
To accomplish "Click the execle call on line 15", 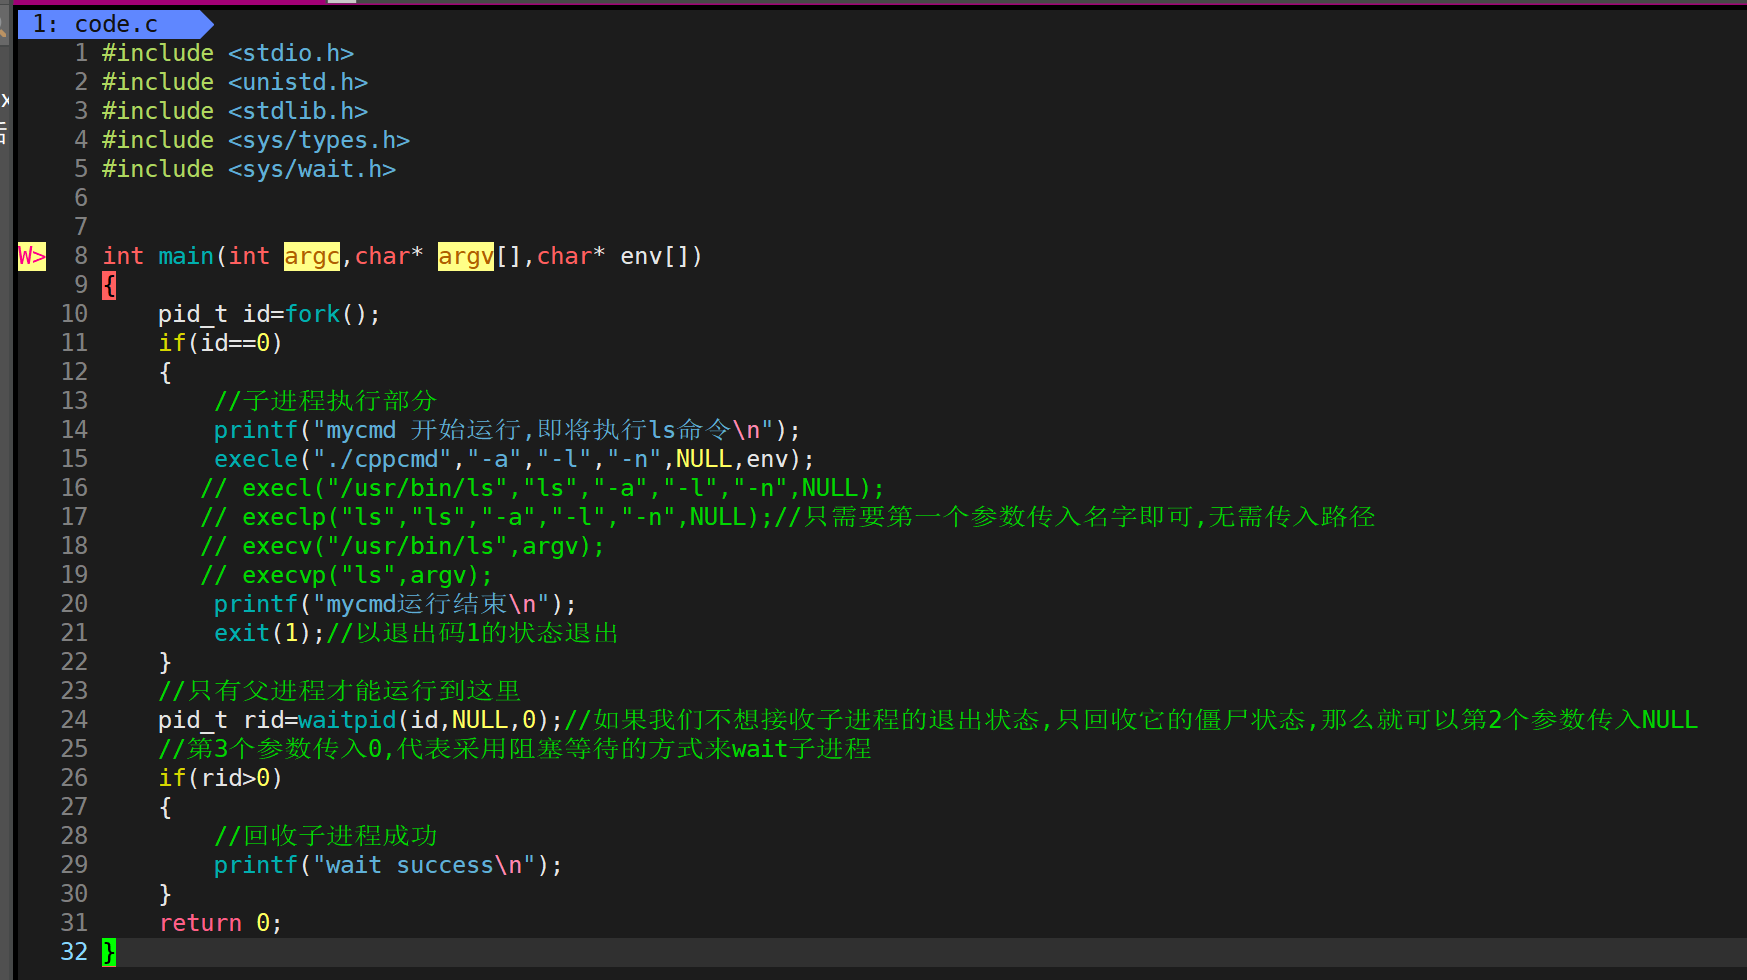I will point(515,459).
